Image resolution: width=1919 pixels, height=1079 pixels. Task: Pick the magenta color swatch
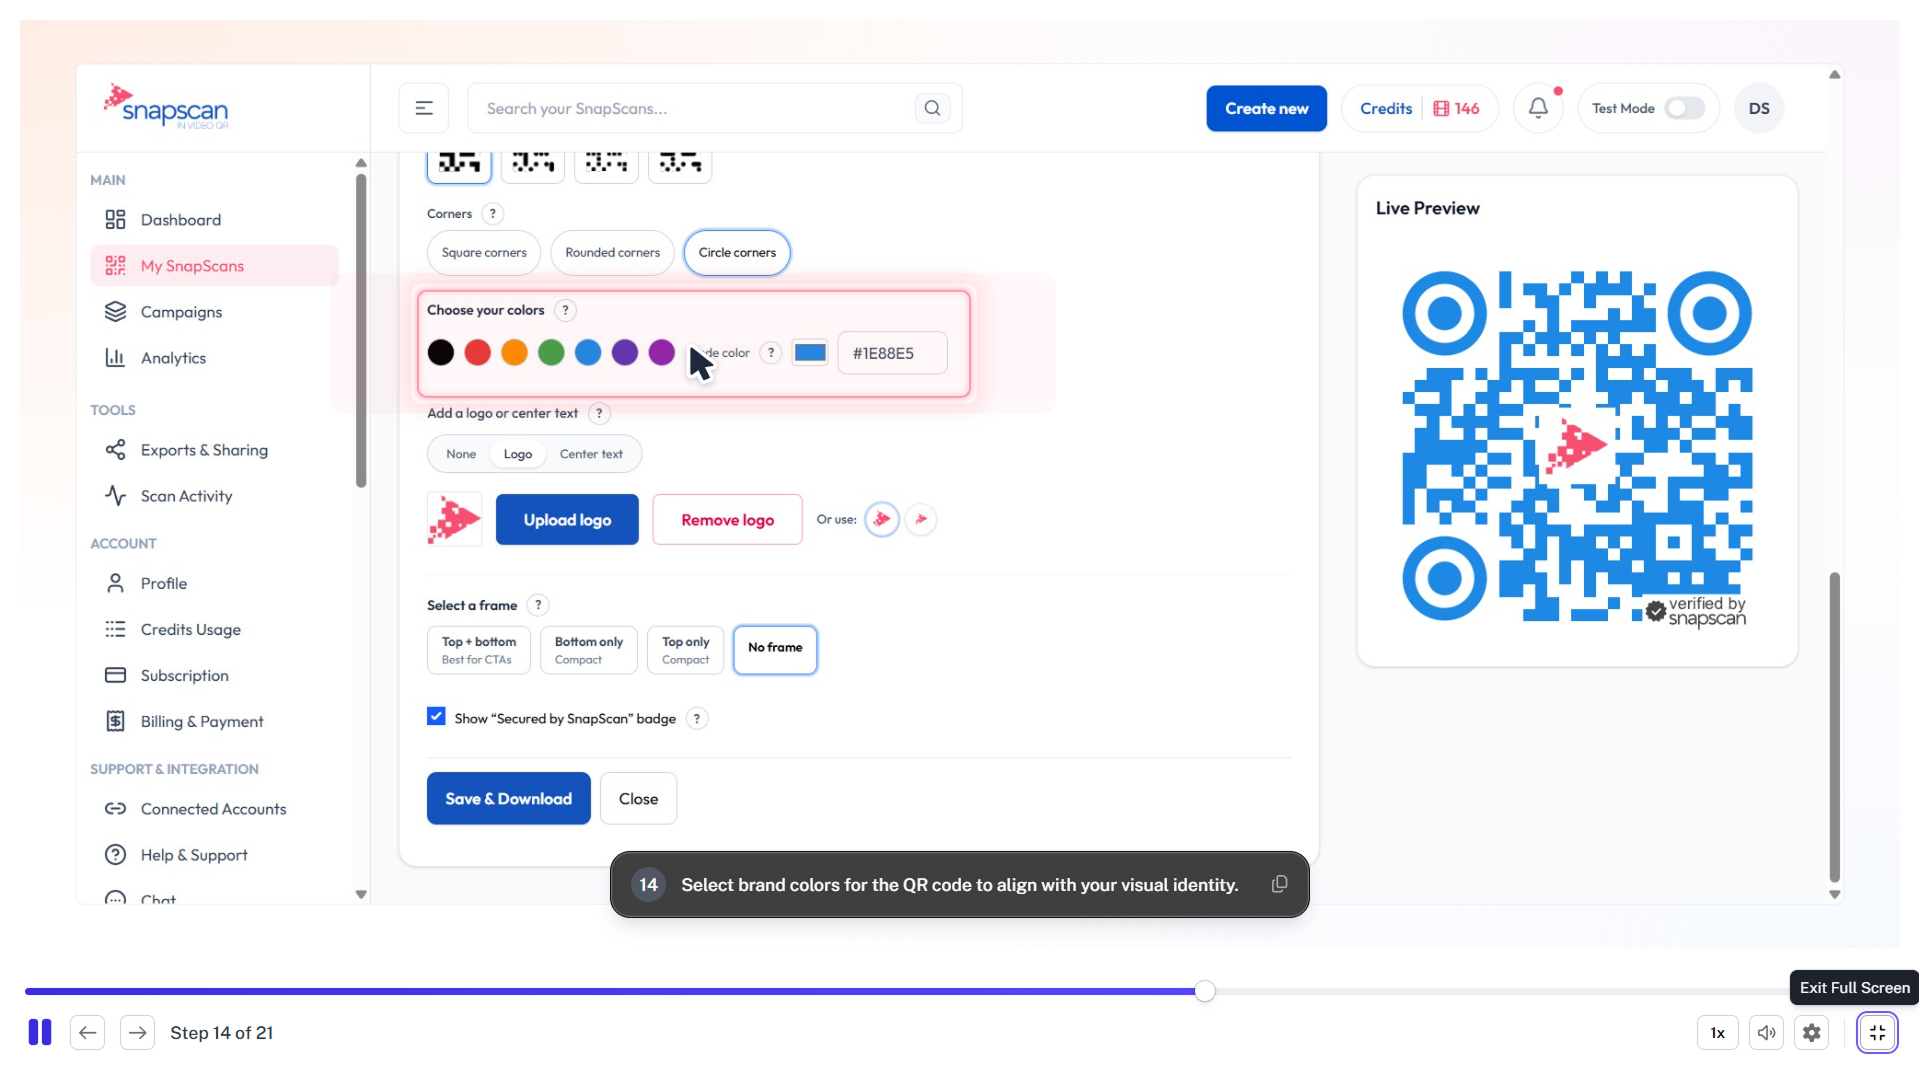[x=662, y=353]
